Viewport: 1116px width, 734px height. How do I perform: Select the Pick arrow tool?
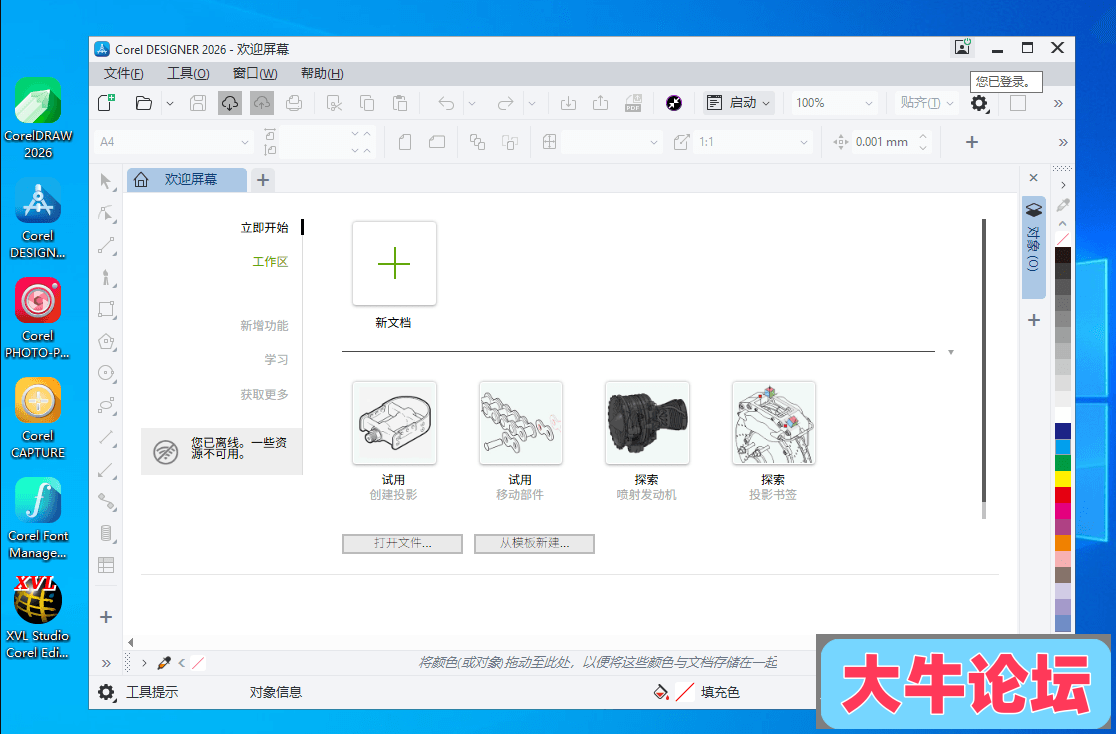(106, 182)
